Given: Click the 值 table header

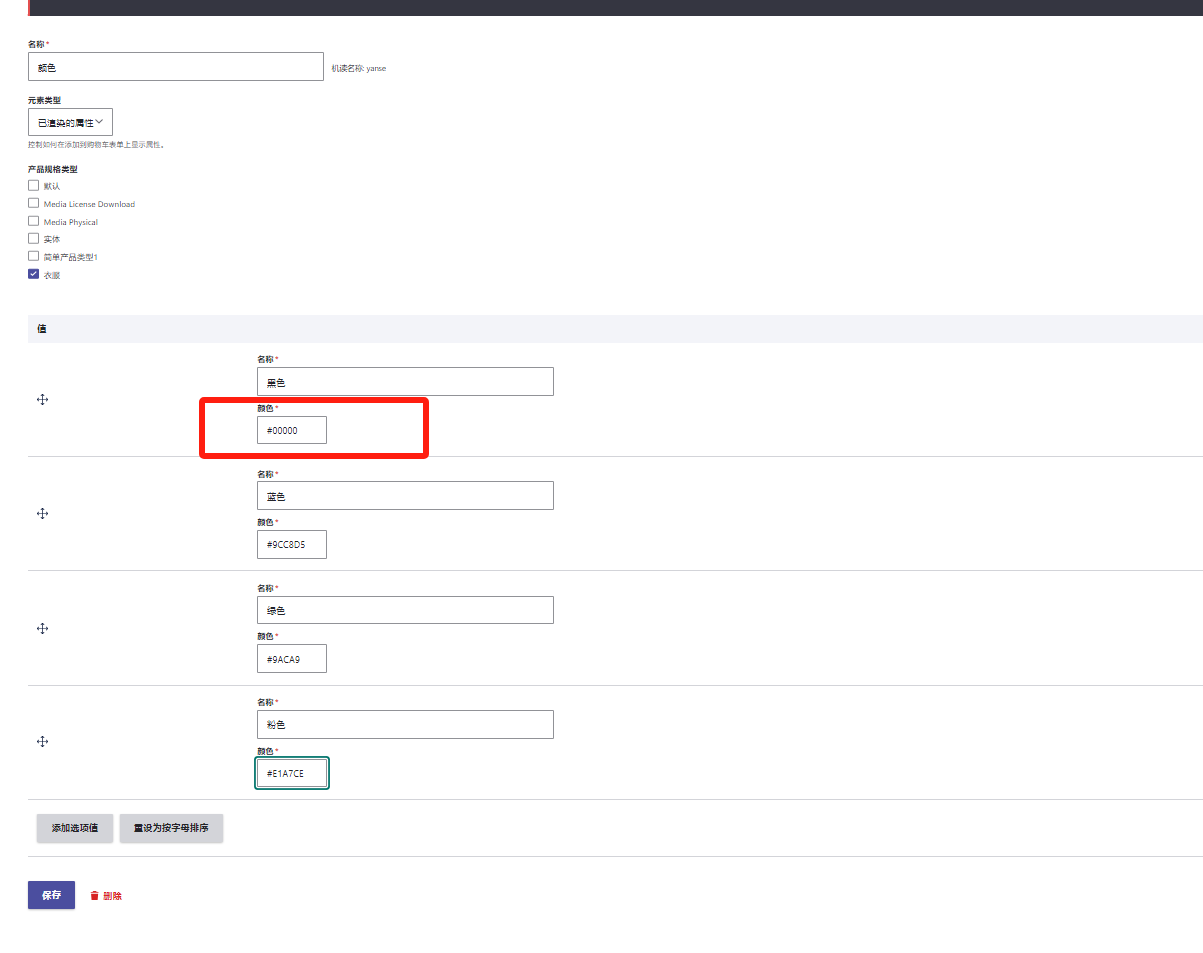Looking at the screenshot, I should click(x=615, y=329).
